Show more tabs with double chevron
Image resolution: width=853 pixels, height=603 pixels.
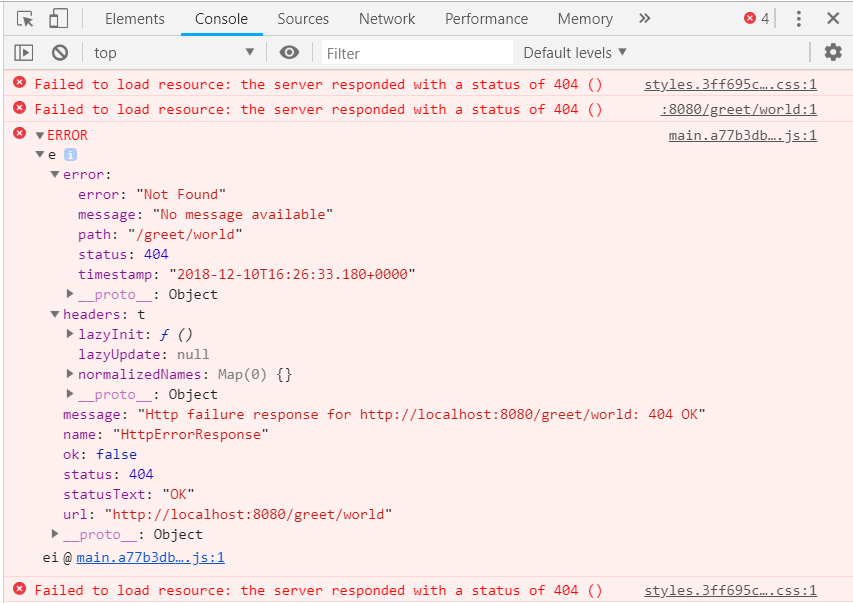(x=645, y=19)
